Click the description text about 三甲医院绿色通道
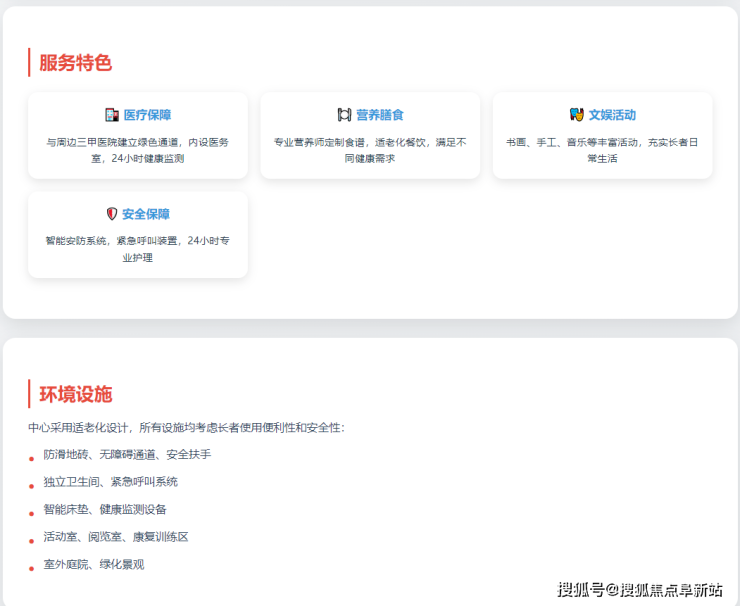The image size is (740, 606). (138, 150)
